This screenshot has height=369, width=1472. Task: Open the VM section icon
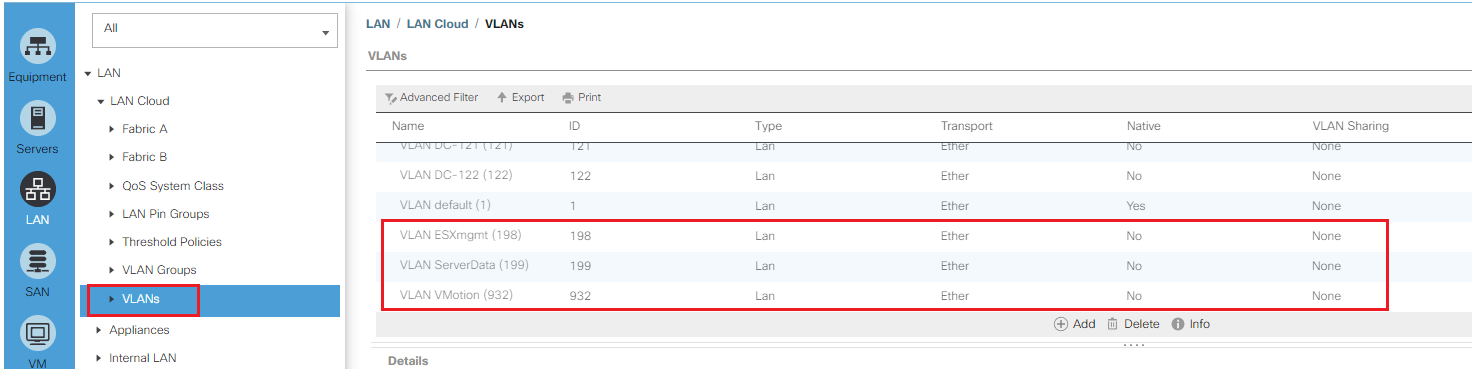38,334
